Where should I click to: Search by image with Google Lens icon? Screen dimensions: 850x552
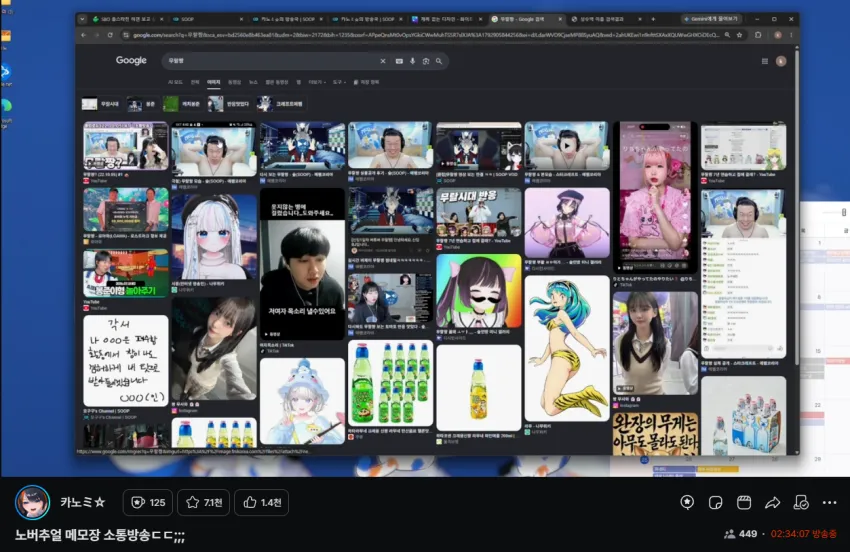pyautogui.click(x=426, y=61)
